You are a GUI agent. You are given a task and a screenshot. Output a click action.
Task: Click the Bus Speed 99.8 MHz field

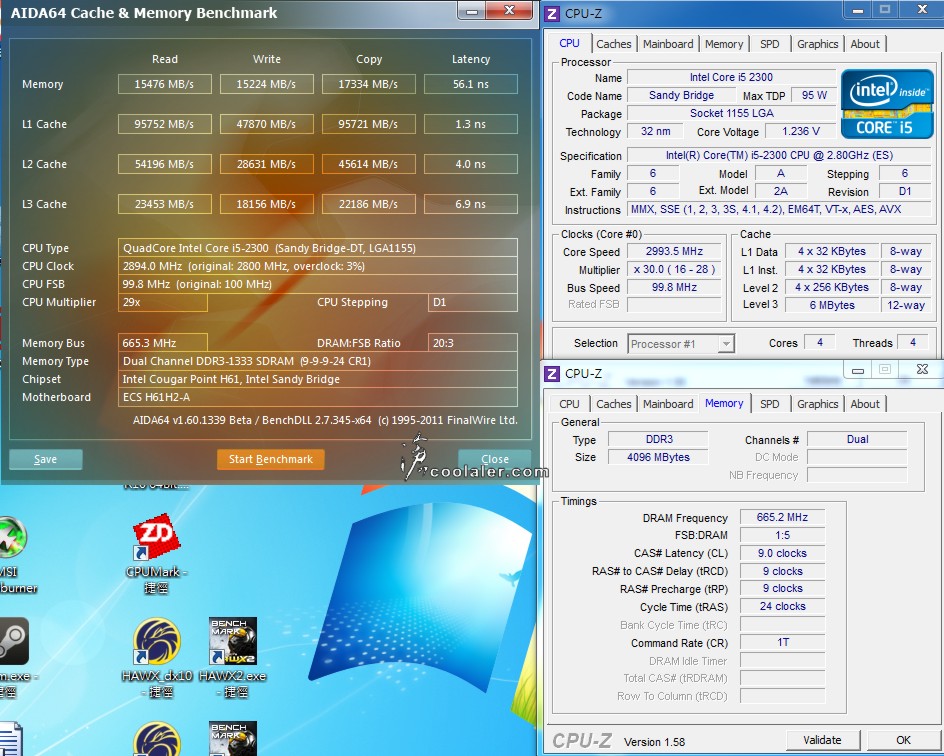tap(674, 287)
